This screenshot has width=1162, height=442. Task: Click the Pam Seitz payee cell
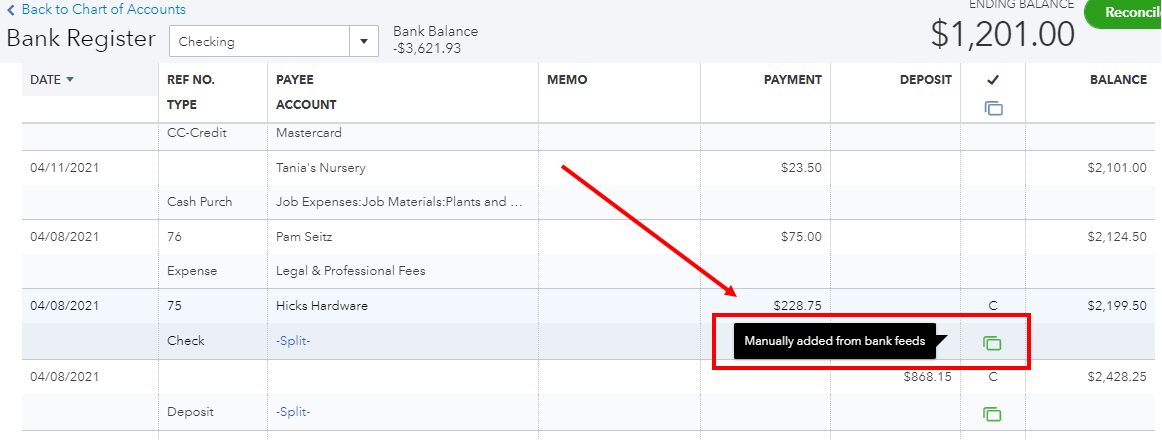pos(306,237)
